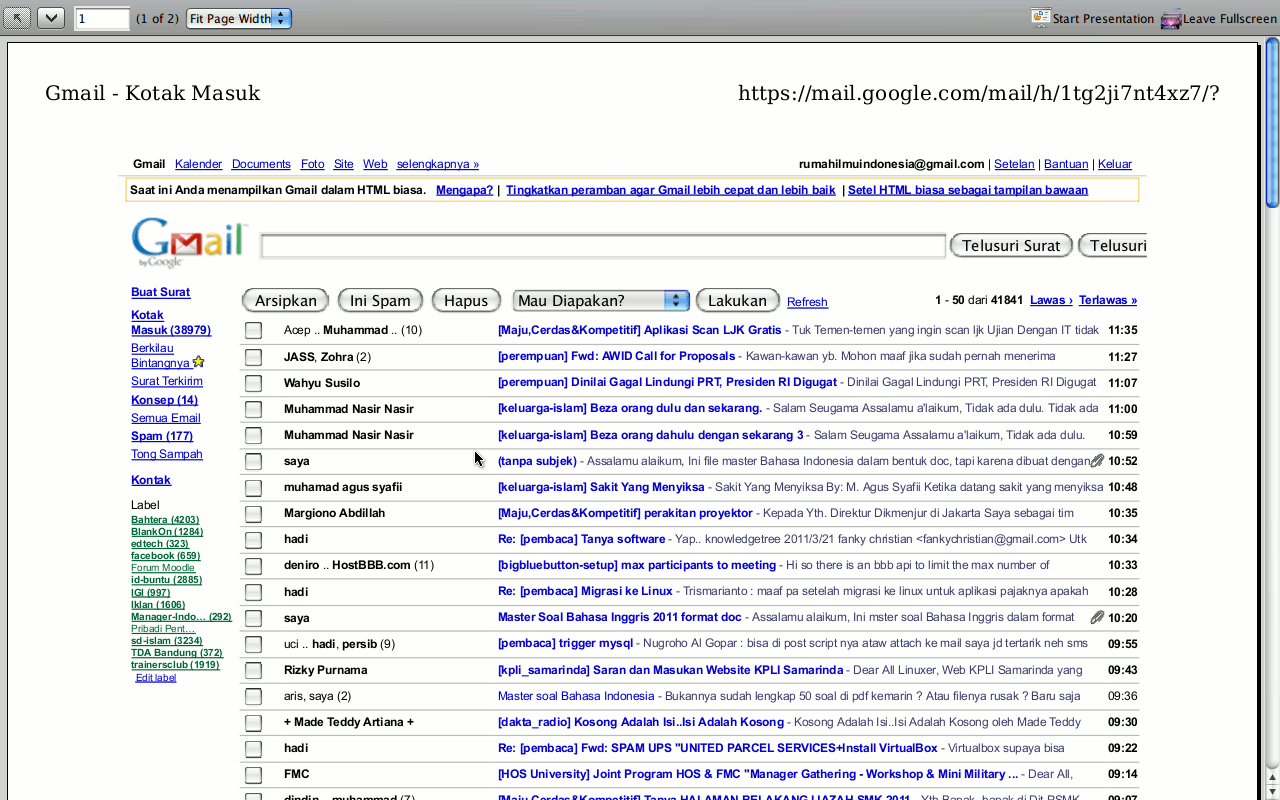The height and width of the screenshot is (800, 1280).
Task: Click Buat Surat to compose
Action: pos(160,292)
